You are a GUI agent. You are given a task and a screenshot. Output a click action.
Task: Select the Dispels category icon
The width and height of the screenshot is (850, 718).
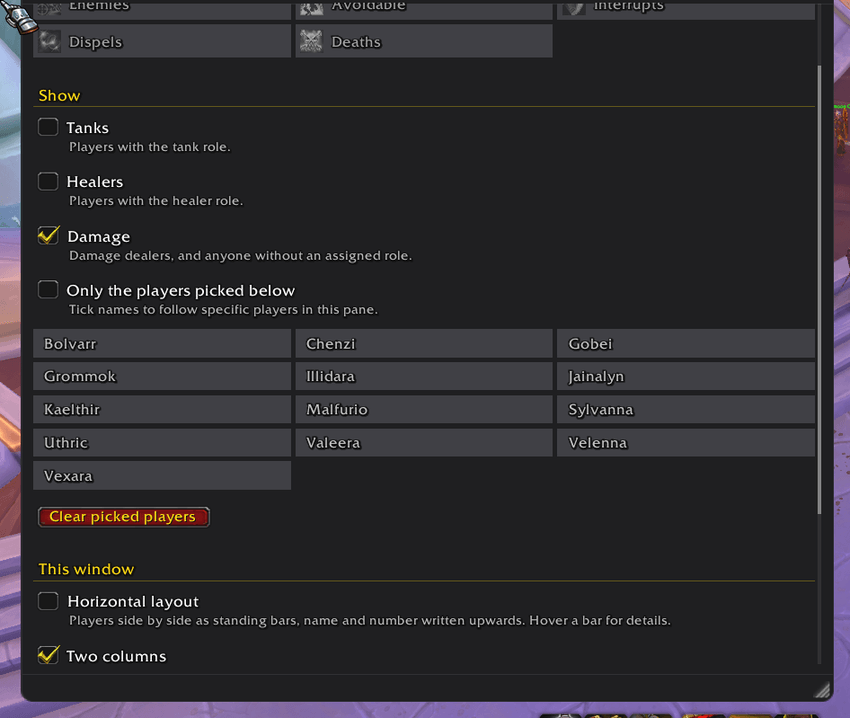(x=50, y=42)
